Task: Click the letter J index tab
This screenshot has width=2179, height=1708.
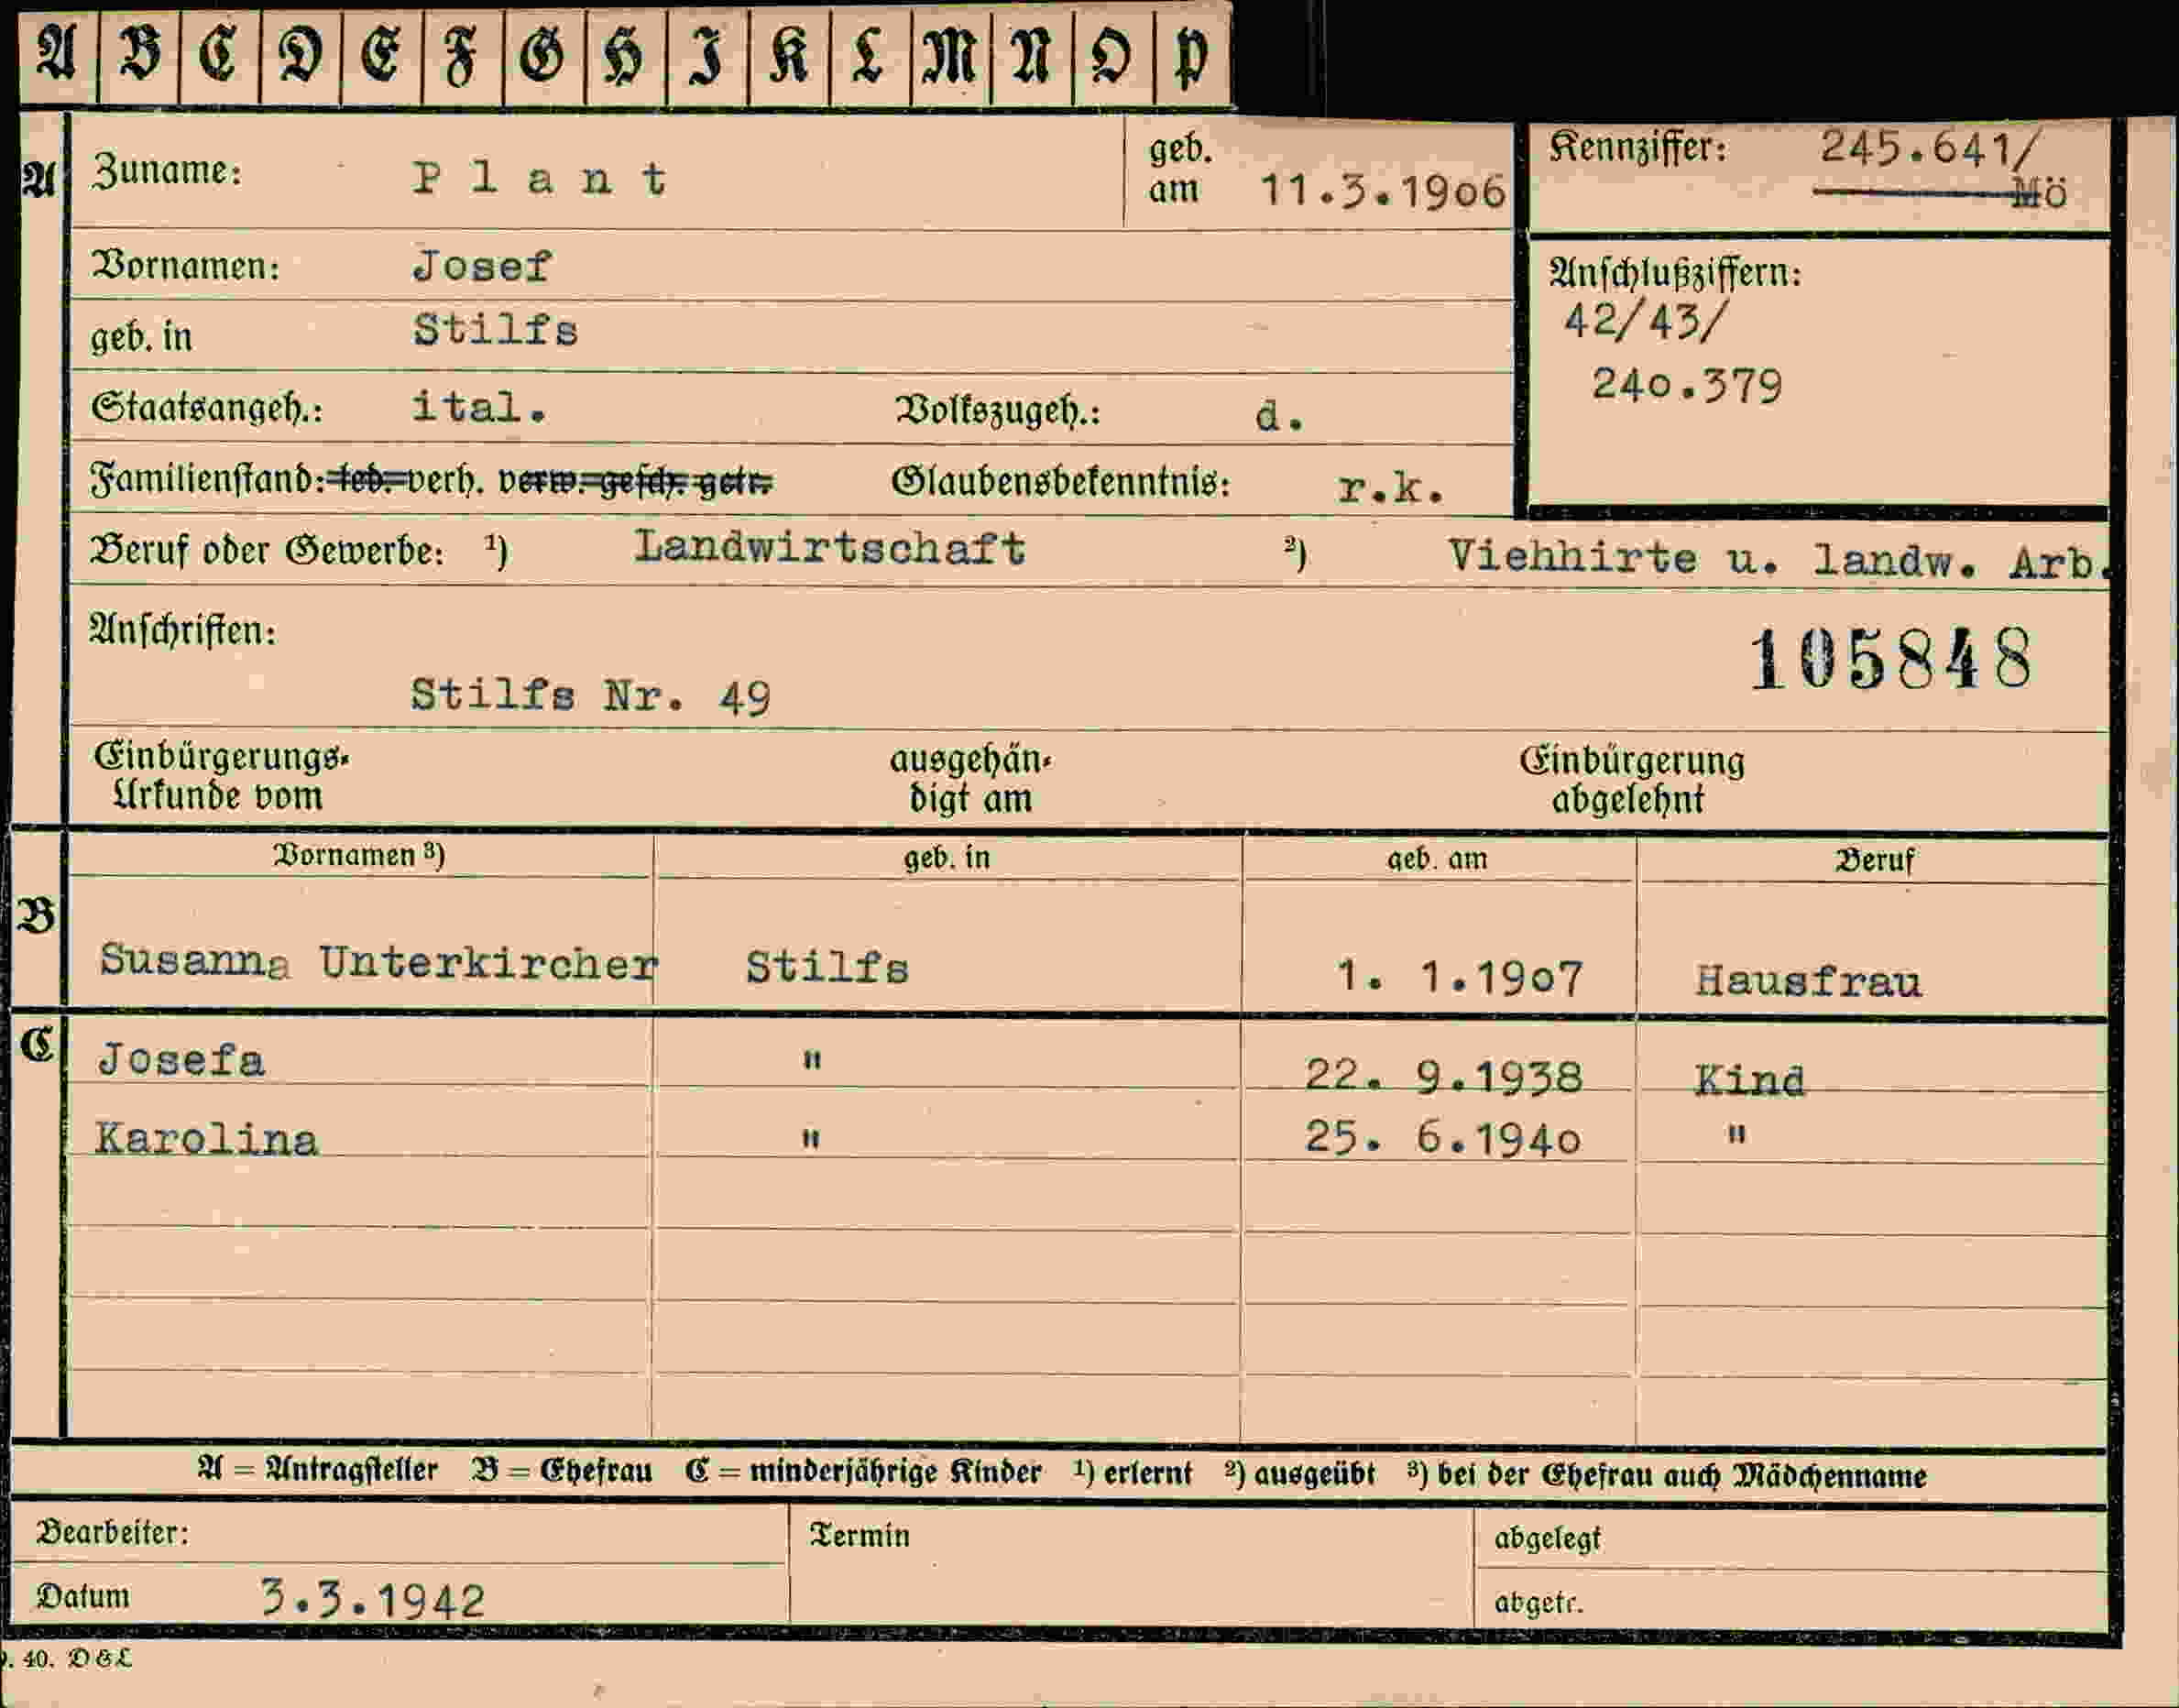Action: click(x=706, y=55)
